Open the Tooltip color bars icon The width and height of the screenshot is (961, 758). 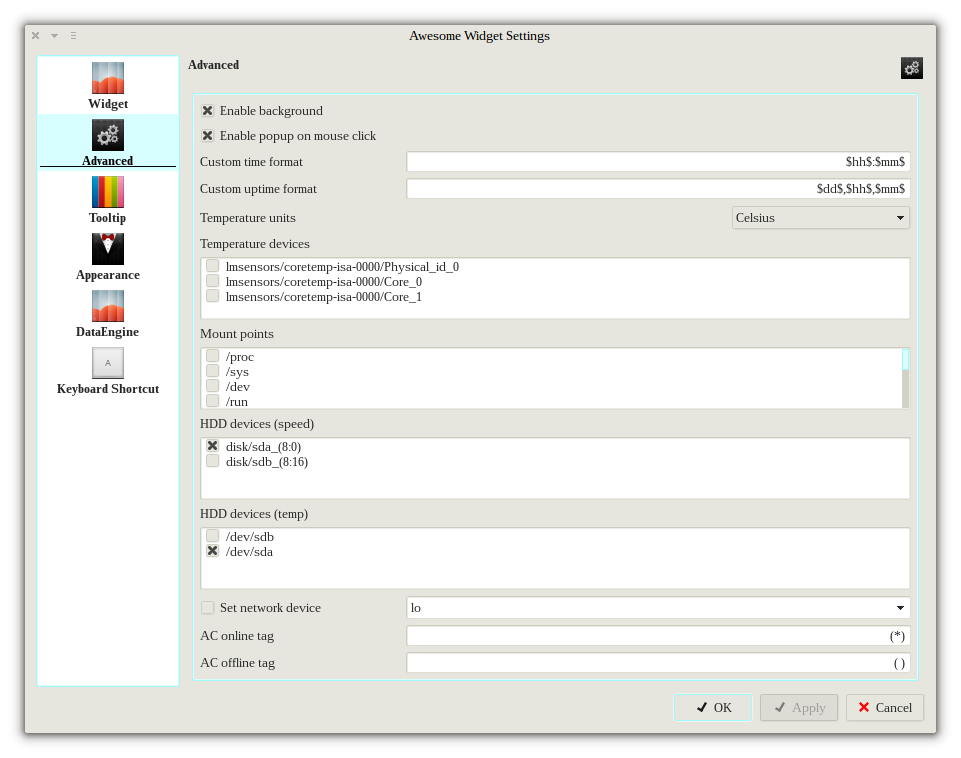tap(108, 192)
